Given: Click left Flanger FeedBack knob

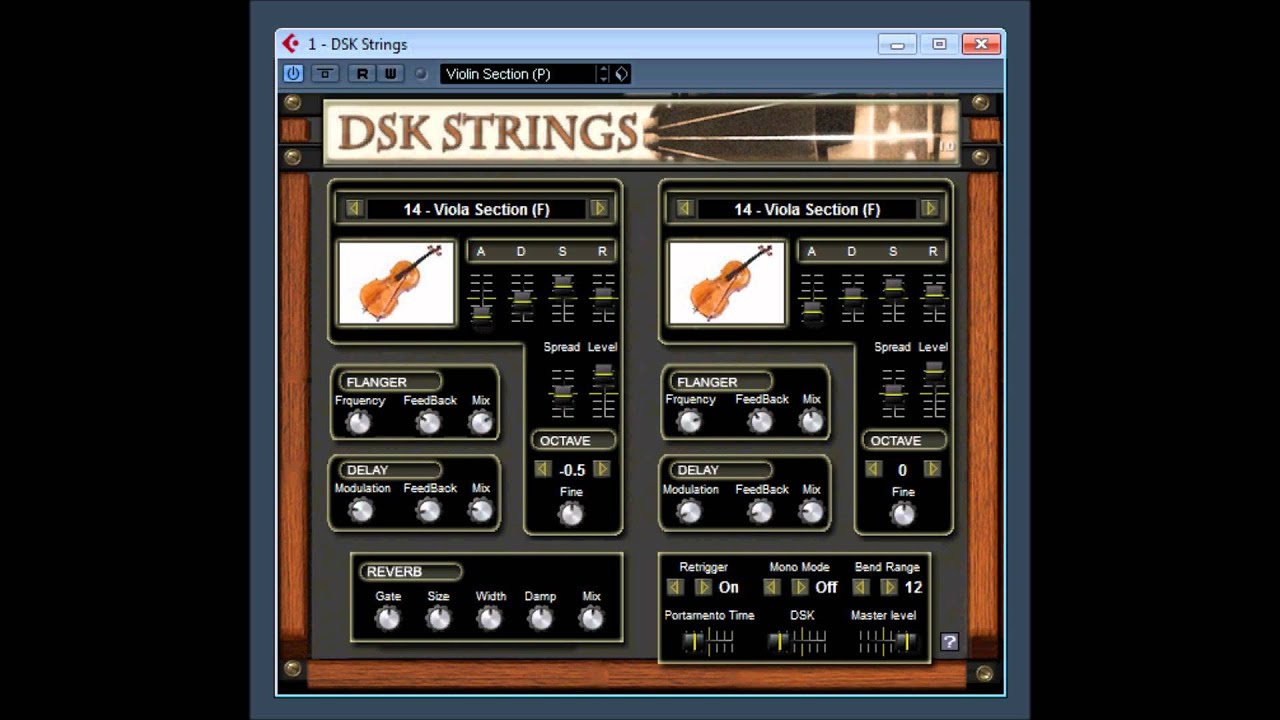Looking at the screenshot, I should 429,422.
